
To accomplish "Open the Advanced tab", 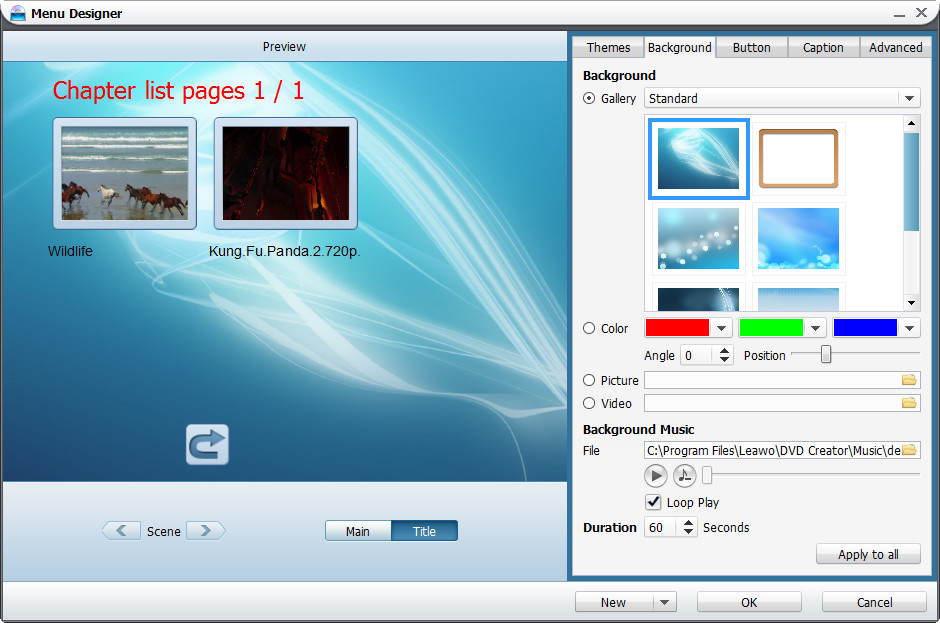I will (895, 47).
